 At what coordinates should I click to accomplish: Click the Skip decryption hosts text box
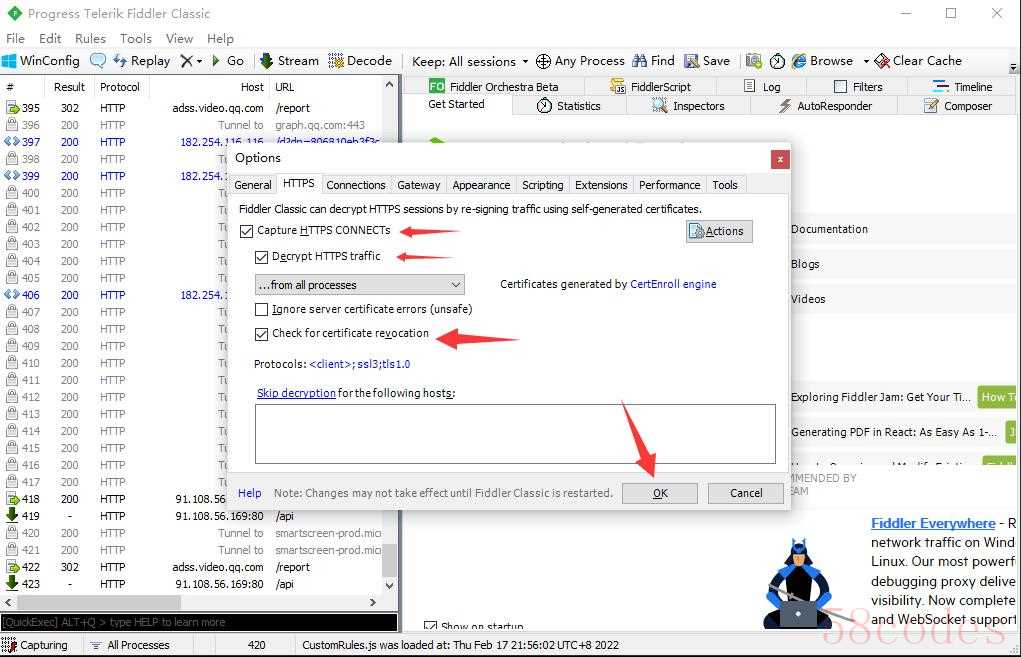pyautogui.click(x=515, y=433)
